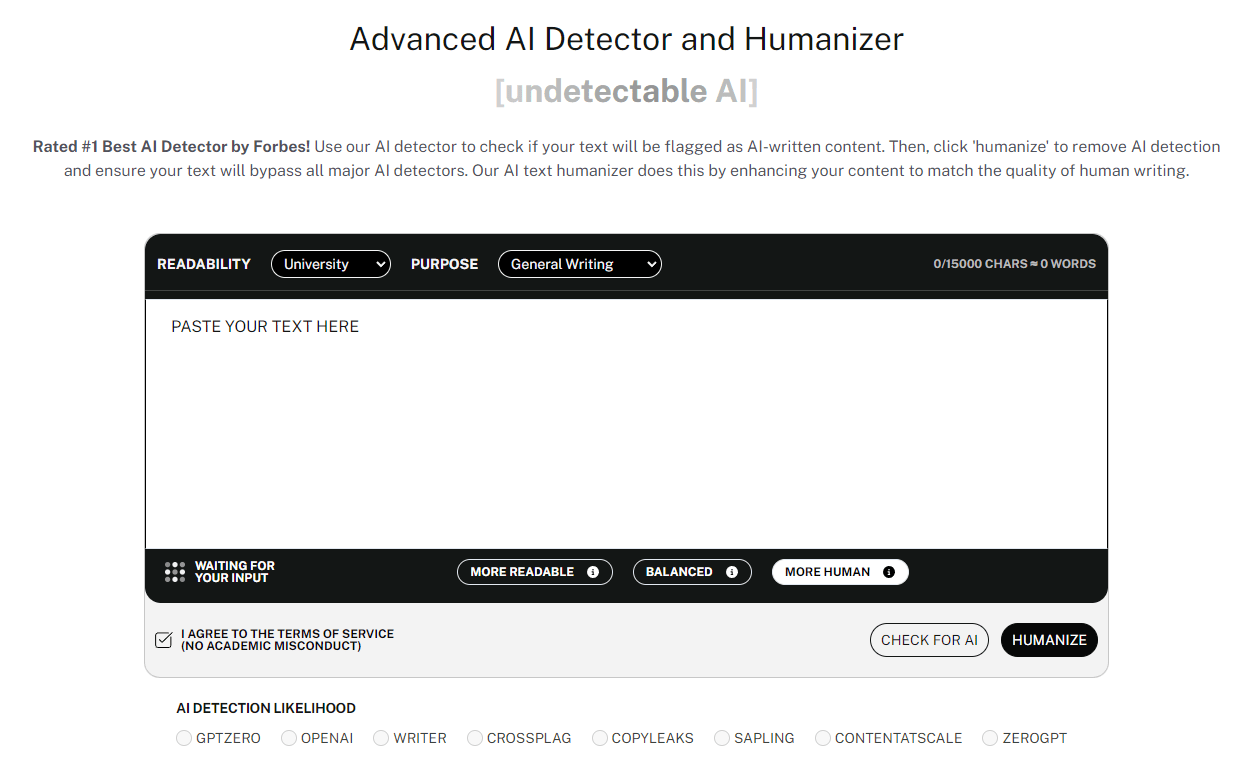Choose the More Readable mode
Viewport: 1248px width, 759px height.
pyautogui.click(x=535, y=572)
